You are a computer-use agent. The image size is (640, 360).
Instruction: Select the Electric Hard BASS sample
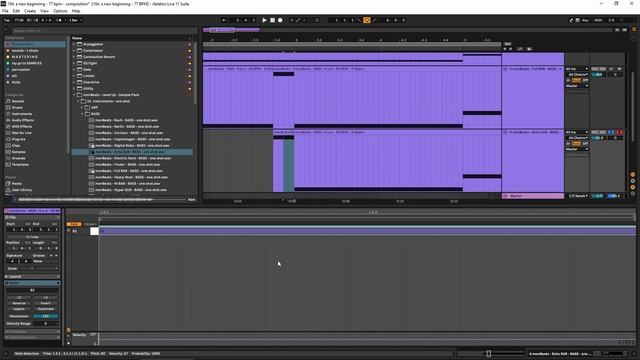133,158
